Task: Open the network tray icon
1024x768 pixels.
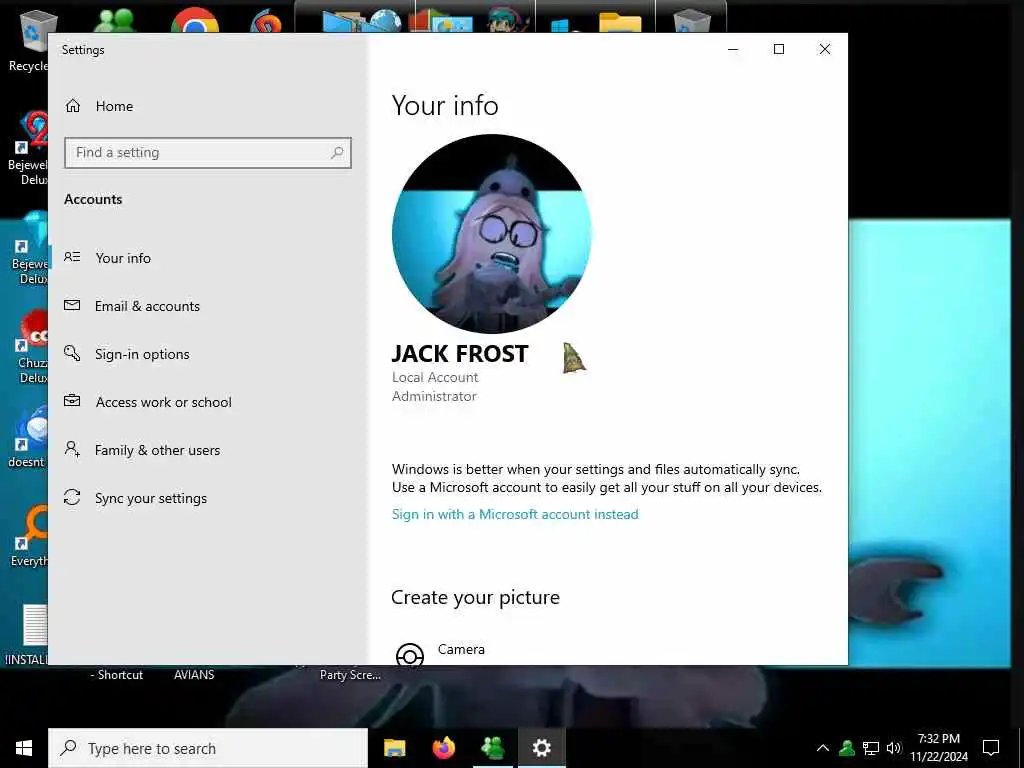Action: (x=871, y=748)
